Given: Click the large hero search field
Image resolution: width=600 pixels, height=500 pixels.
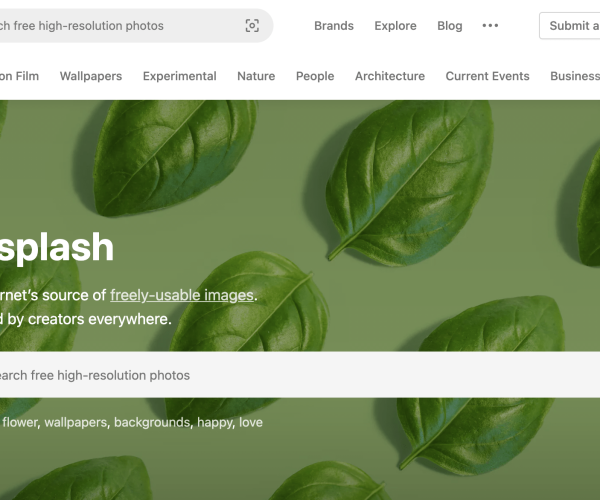Looking at the screenshot, I should pyautogui.click(x=300, y=375).
